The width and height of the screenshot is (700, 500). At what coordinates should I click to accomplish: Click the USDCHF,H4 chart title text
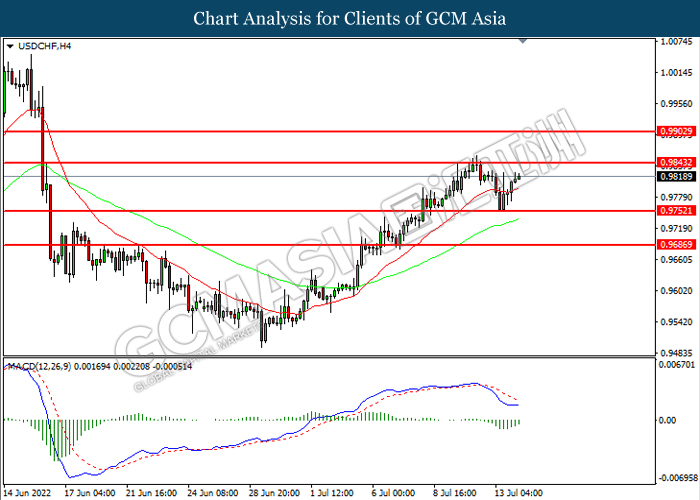(45, 46)
